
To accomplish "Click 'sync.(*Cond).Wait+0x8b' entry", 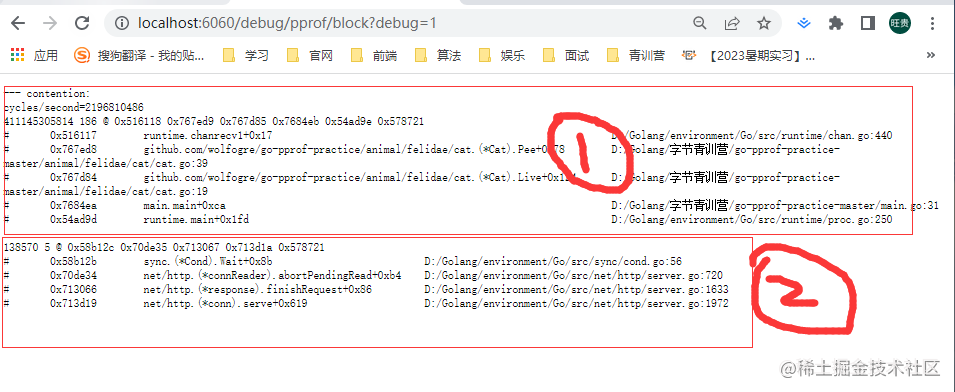I will pos(208,262).
